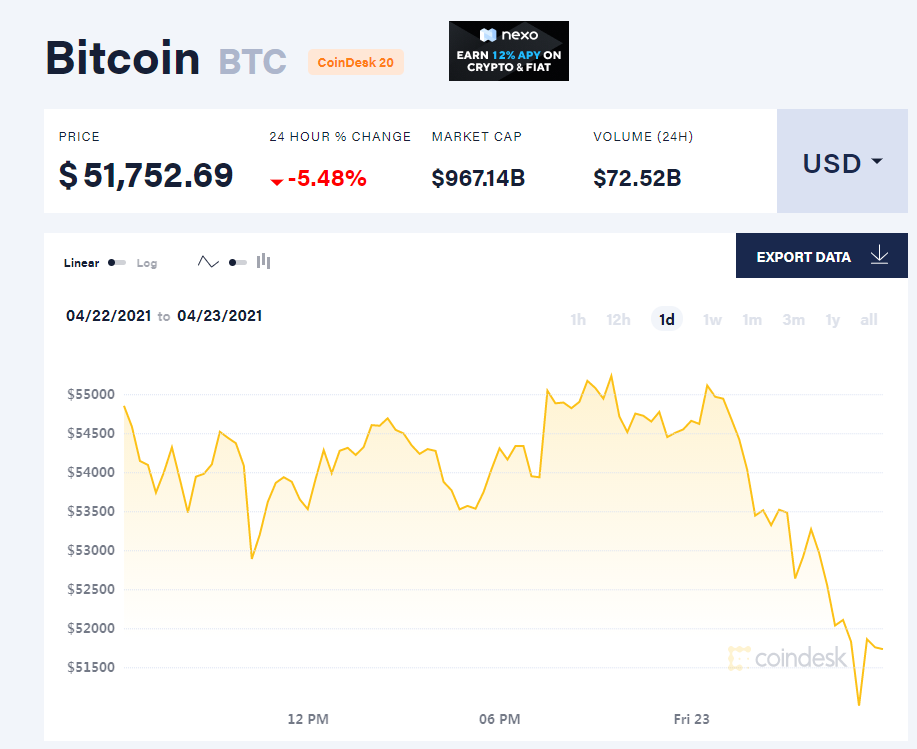This screenshot has width=917, height=749.
Task: Open the Nexo advertisement banner
Action: pos(508,51)
